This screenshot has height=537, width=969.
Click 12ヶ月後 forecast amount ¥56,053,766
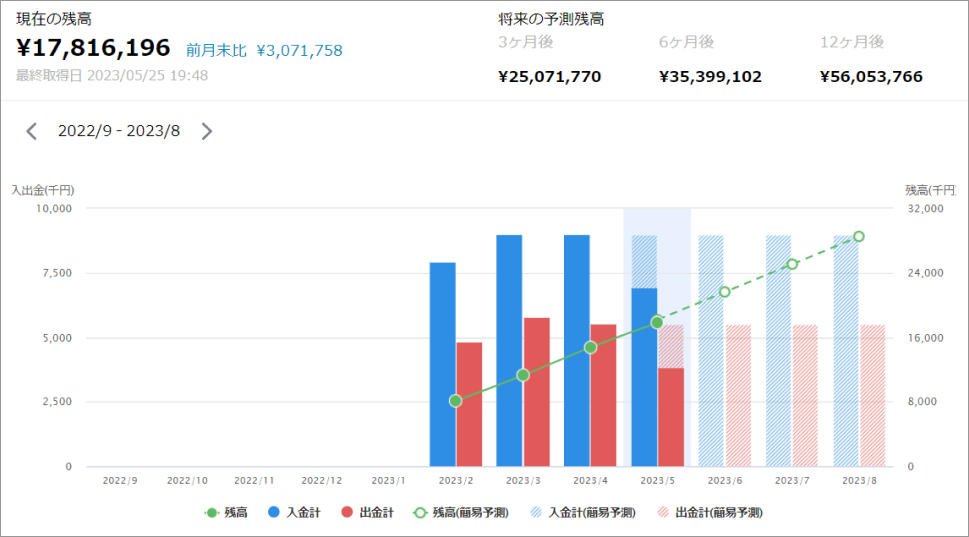pos(871,77)
